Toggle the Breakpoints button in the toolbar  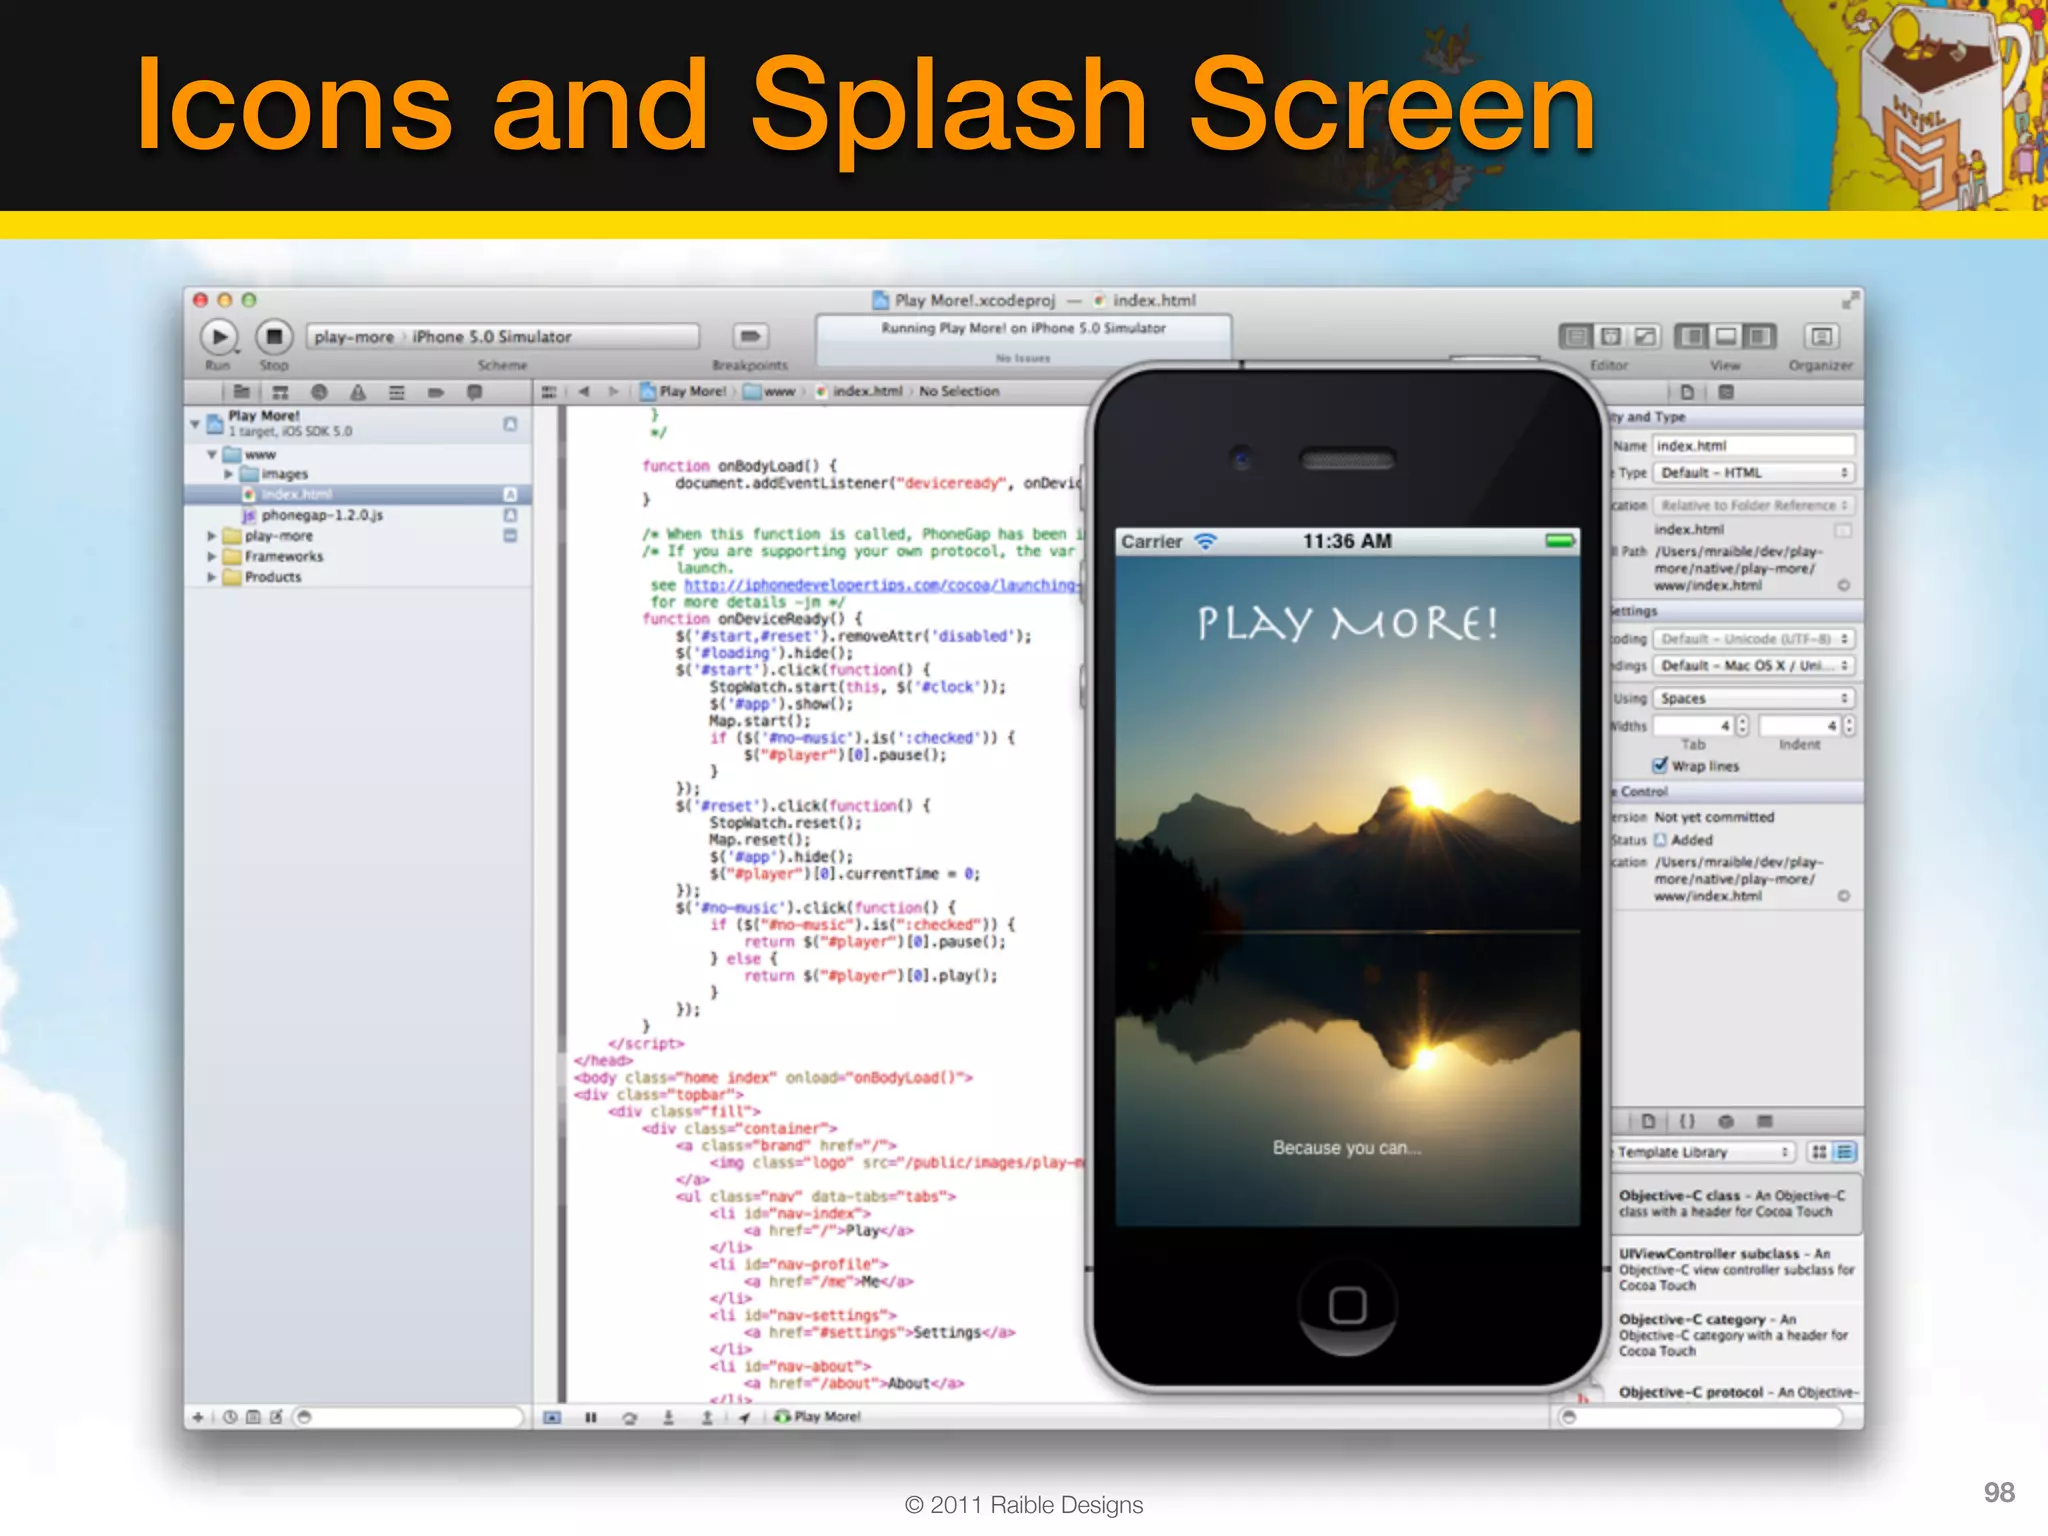(x=750, y=336)
